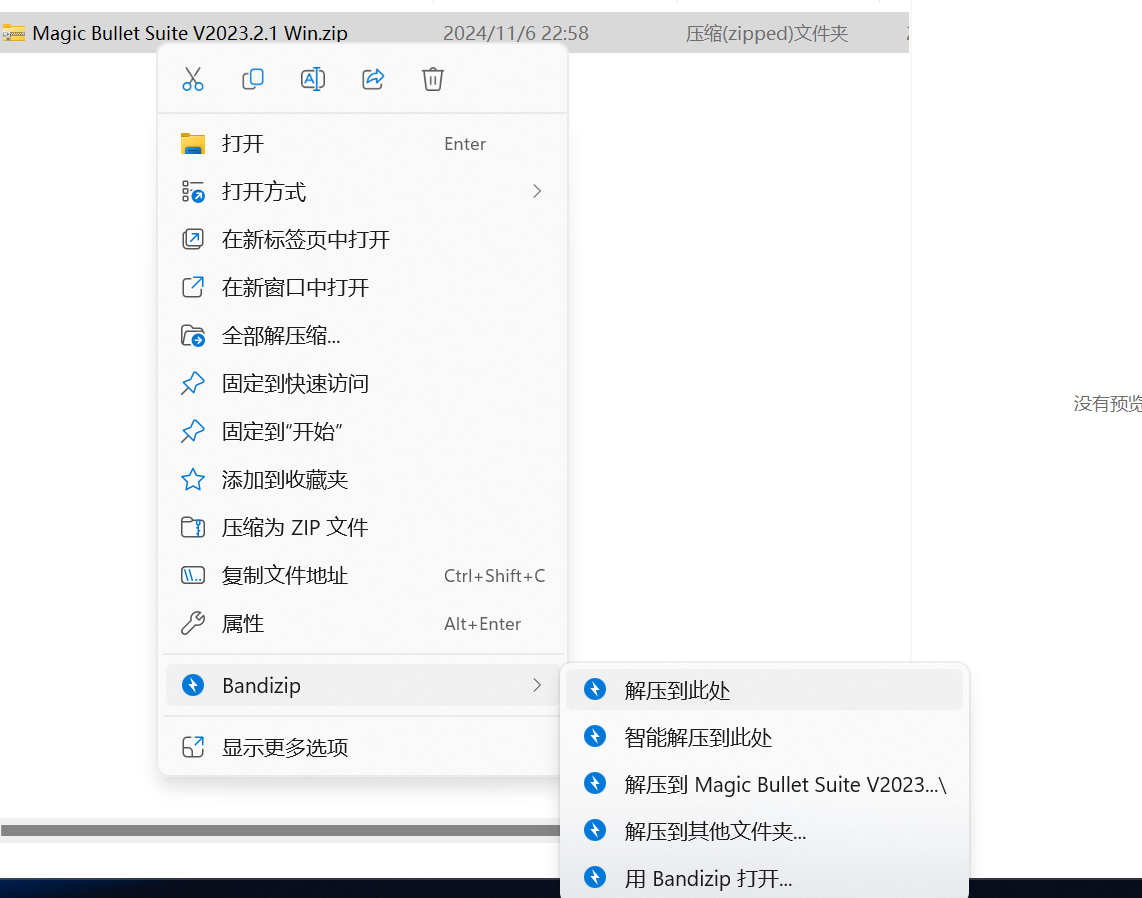
Task: Open 属性 properties entry
Action: click(363, 623)
